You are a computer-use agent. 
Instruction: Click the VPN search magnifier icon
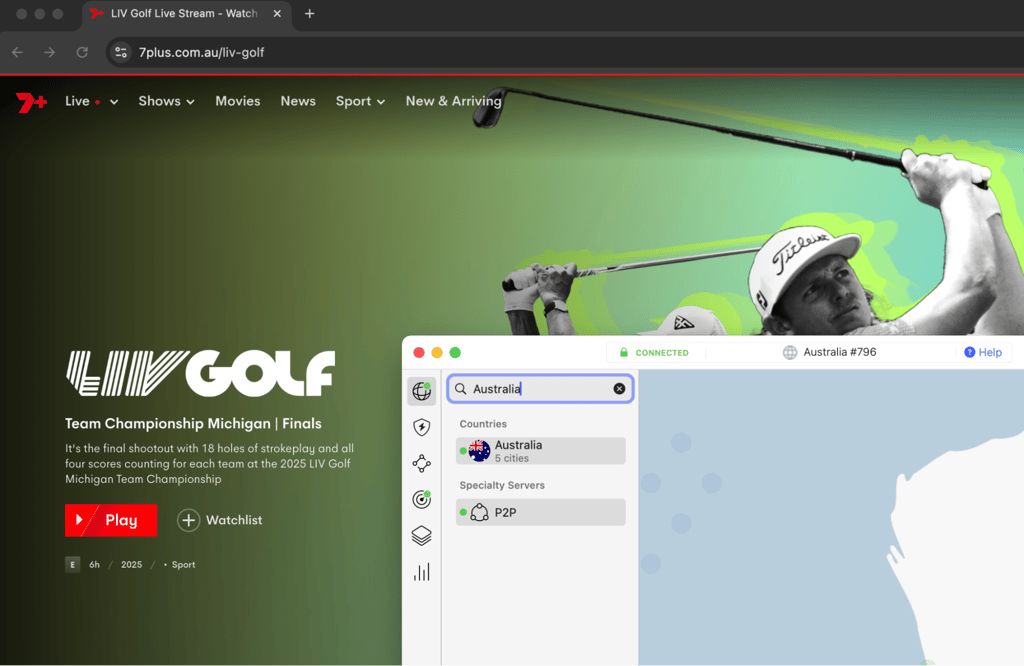pyautogui.click(x=460, y=388)
